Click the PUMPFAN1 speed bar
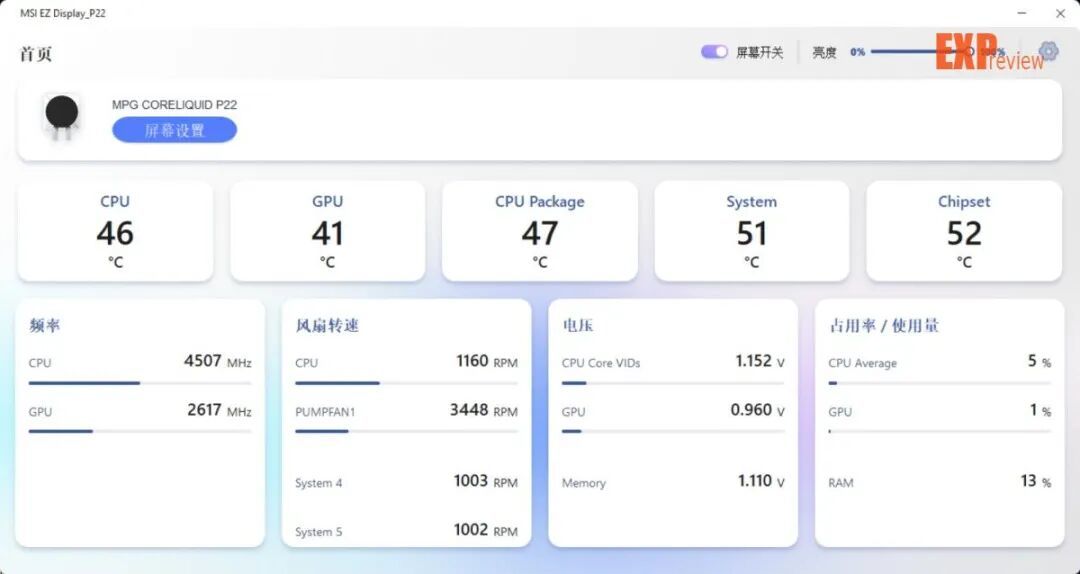The image size is (1080, 574). point(406,431)
